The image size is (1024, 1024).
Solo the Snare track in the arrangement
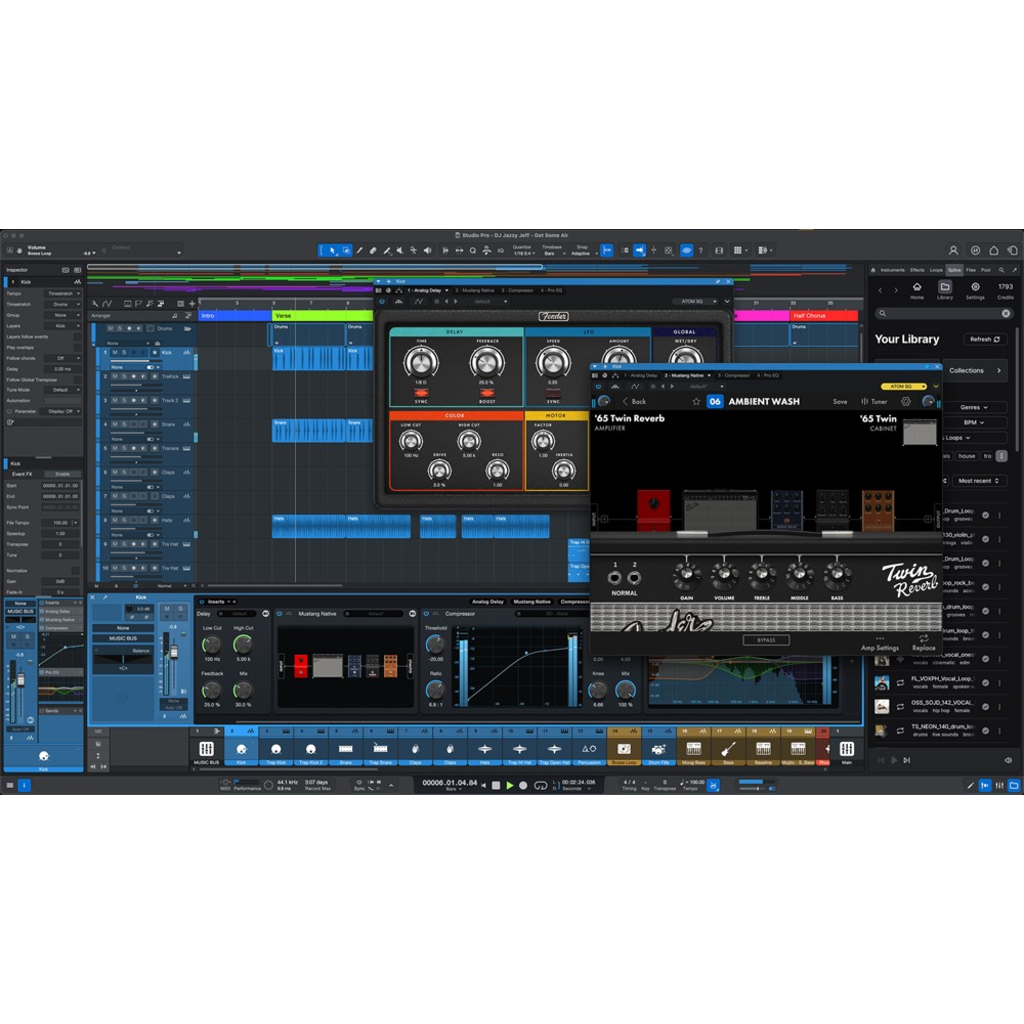click(124, 424)
